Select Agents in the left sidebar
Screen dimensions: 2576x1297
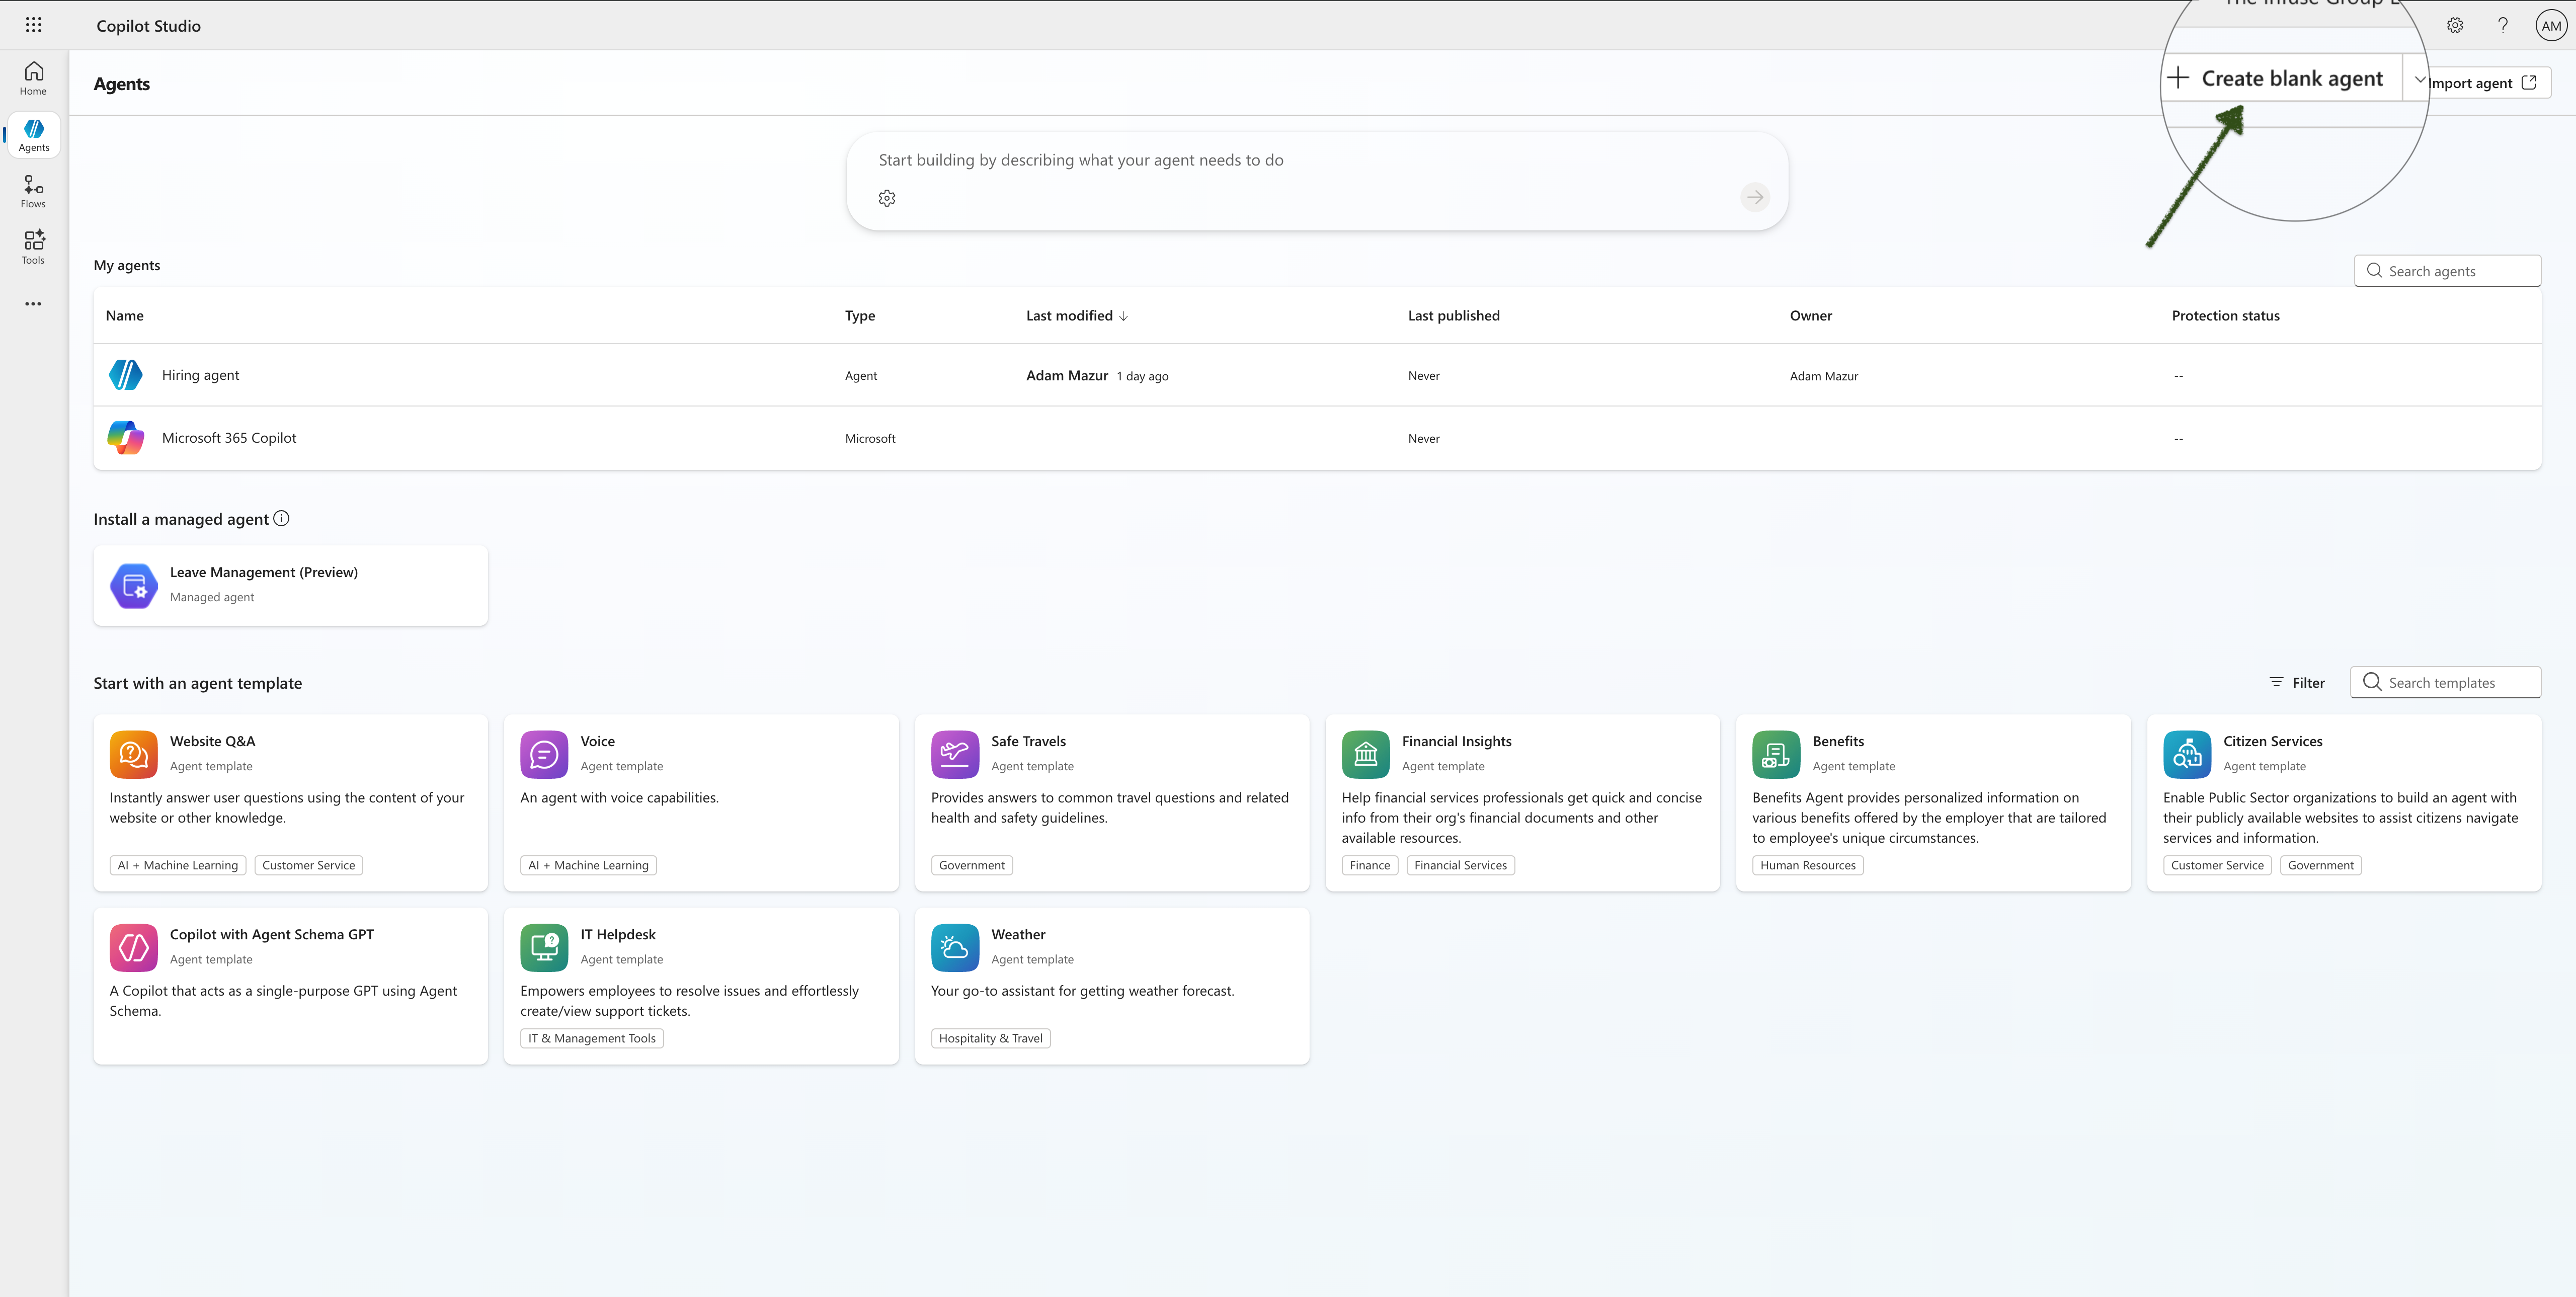33,135
